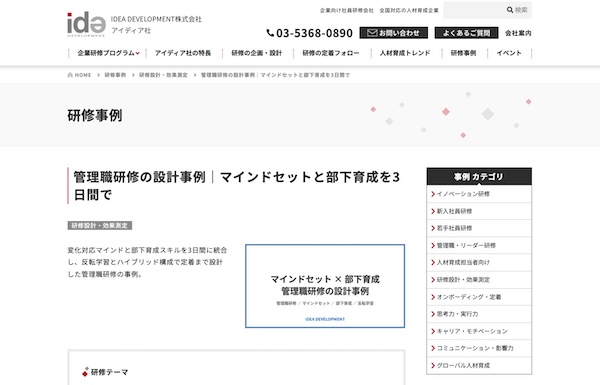Go to HOME in the breadcrumb
The width and height of the screenshot is (600, 385).
coord(83,75)
